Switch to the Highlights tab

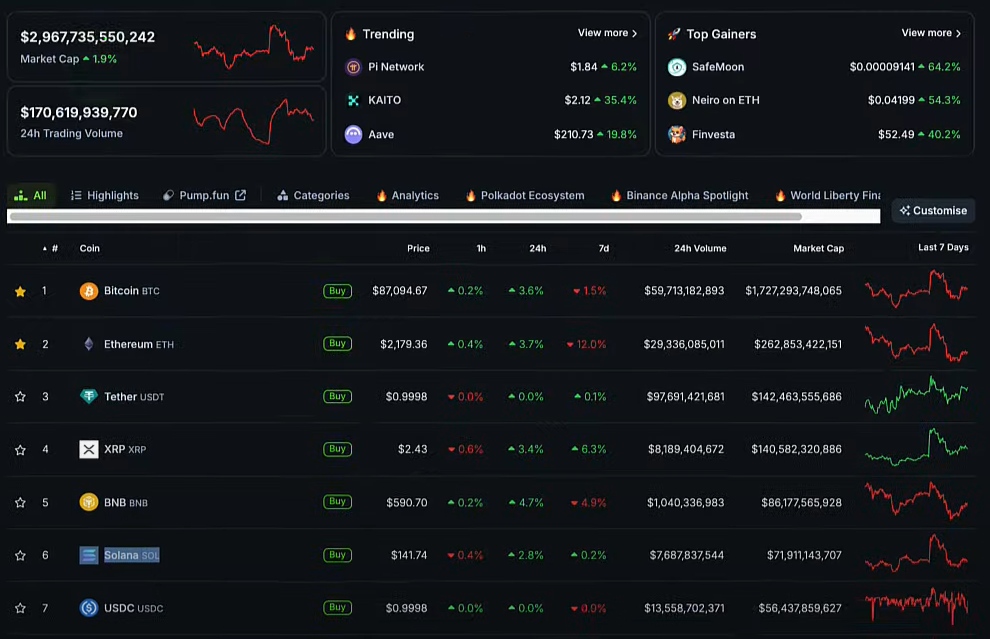point(104,195)
